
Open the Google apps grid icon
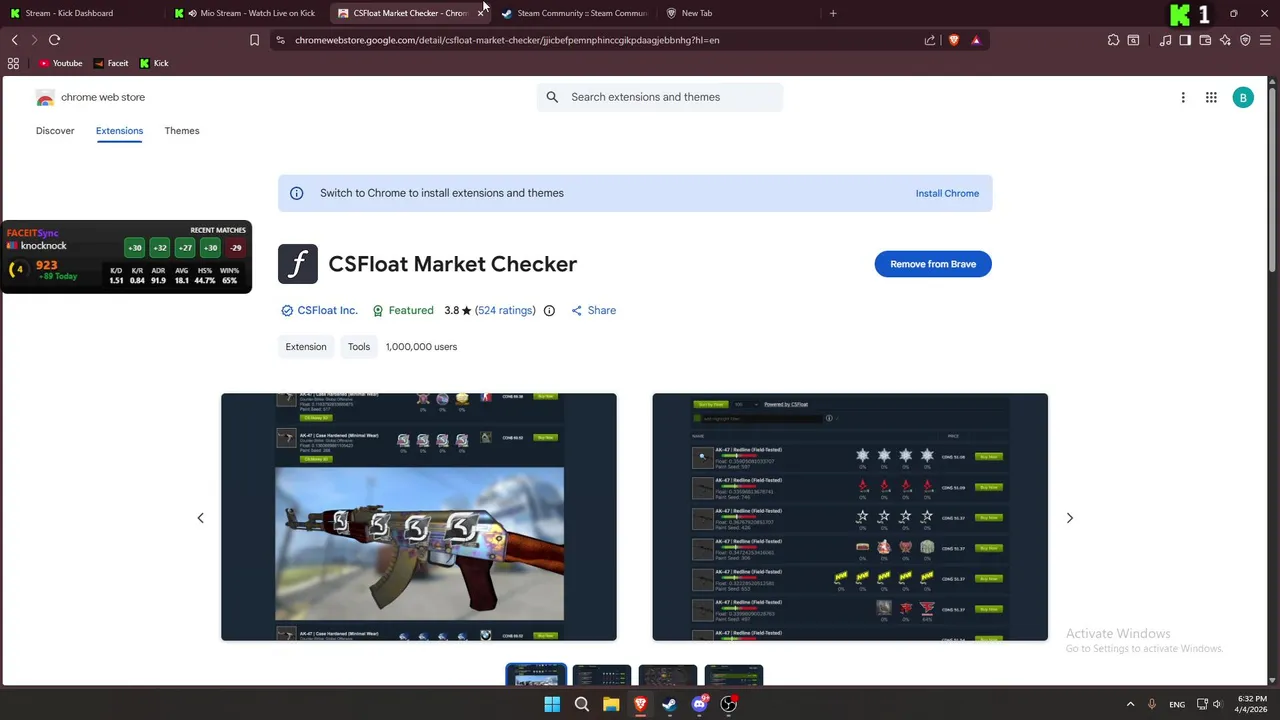pyautogui.click(x=1211, y=97)
